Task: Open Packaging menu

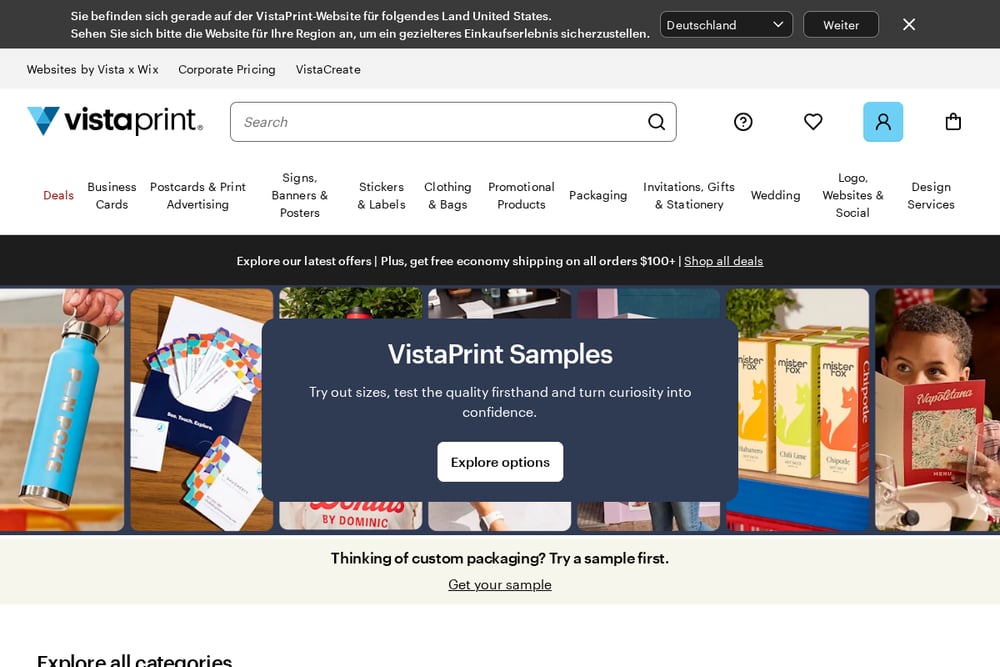Action: point(598,195)
